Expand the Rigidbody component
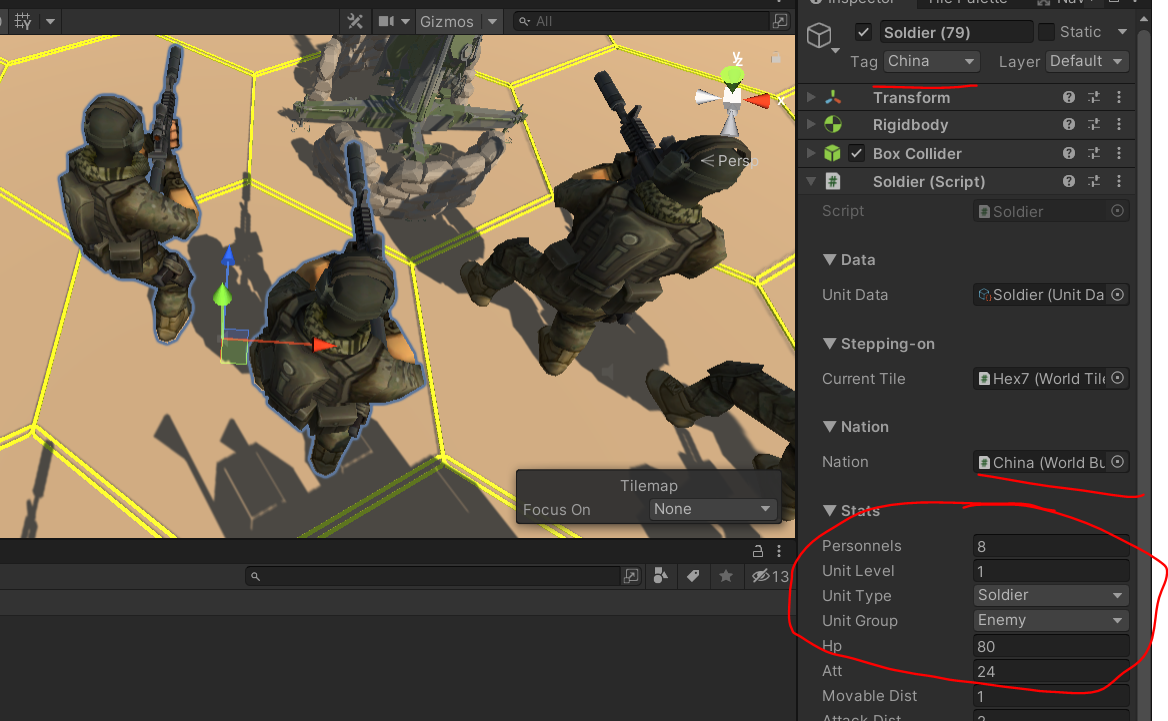 (811, 124)
